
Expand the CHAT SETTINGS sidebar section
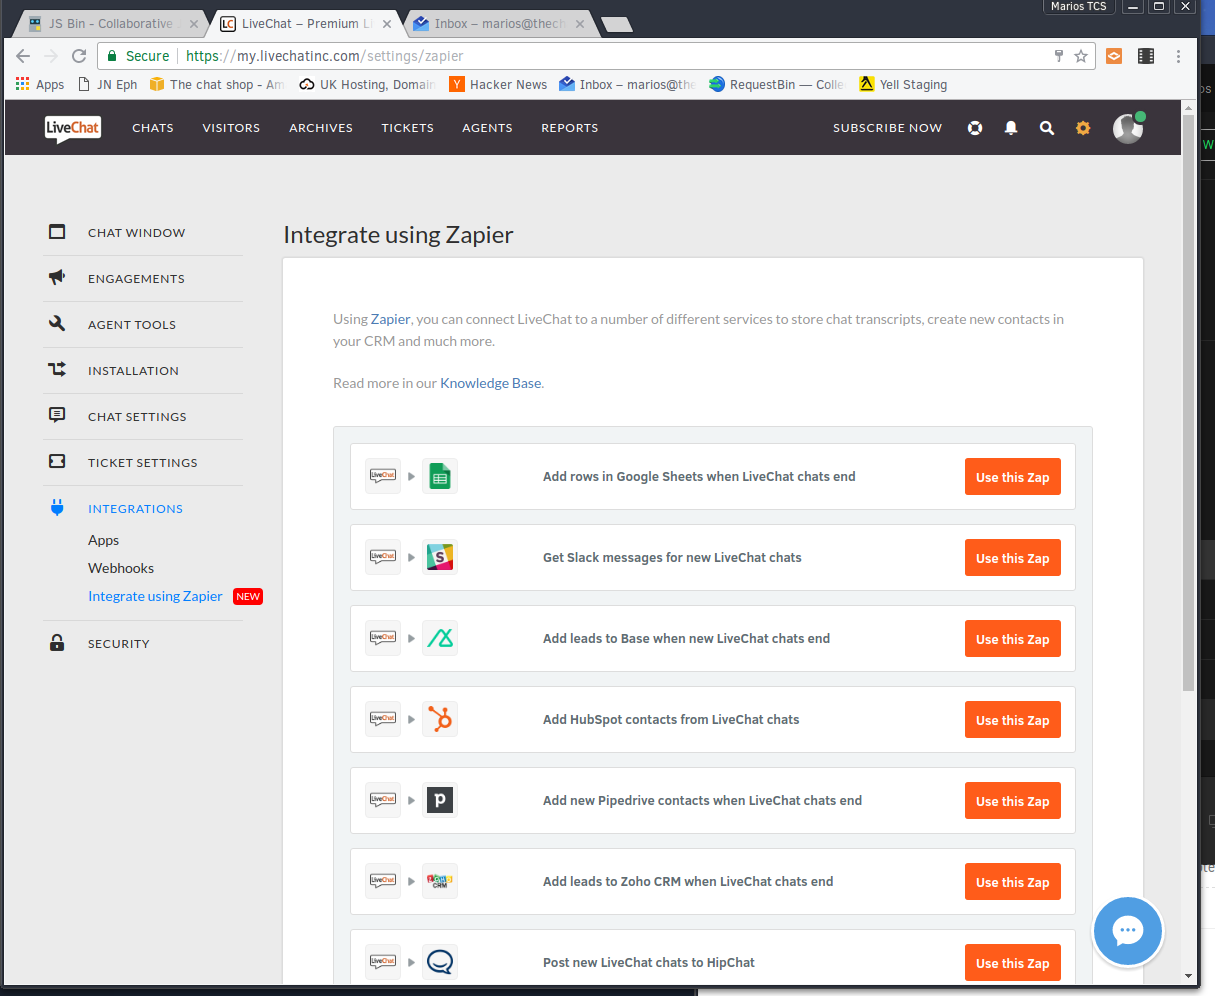[137, 417]
